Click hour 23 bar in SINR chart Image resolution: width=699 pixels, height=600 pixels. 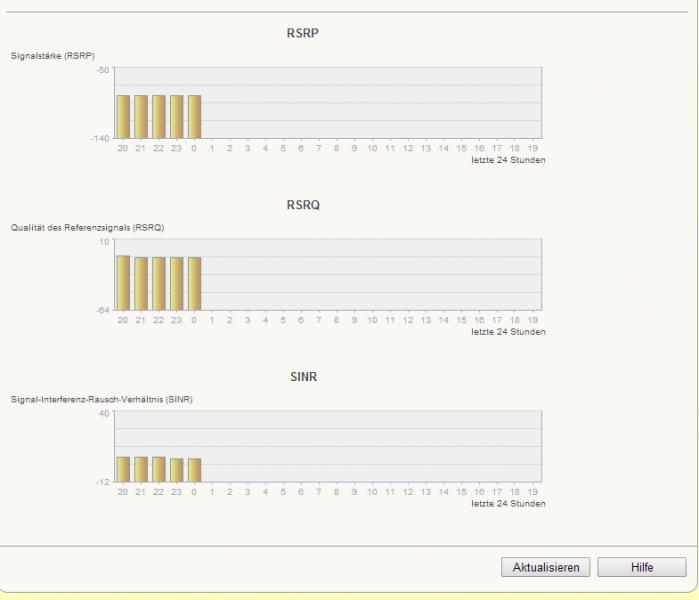tap(177, 470)
